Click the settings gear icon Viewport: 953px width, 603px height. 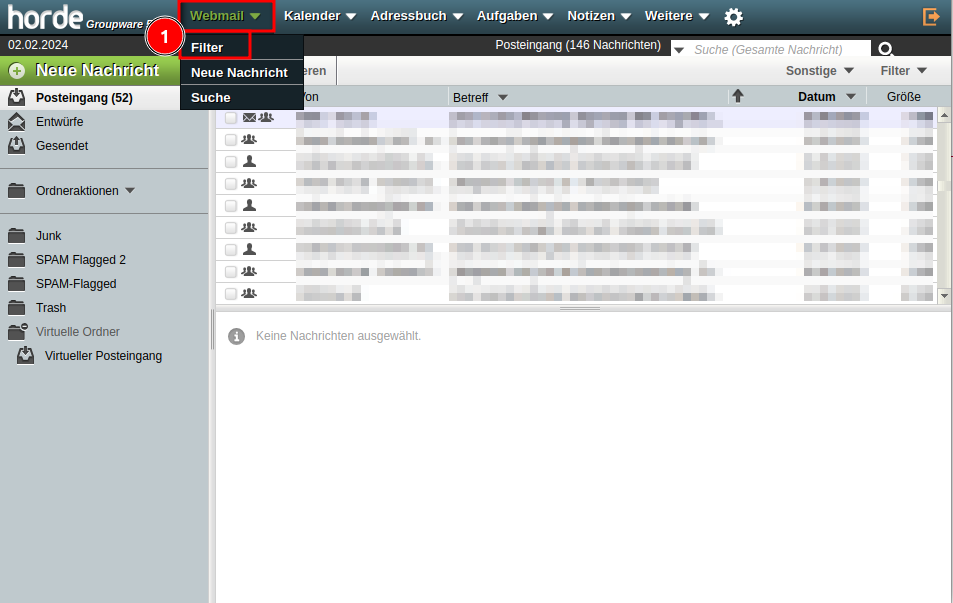pos(734,17)
